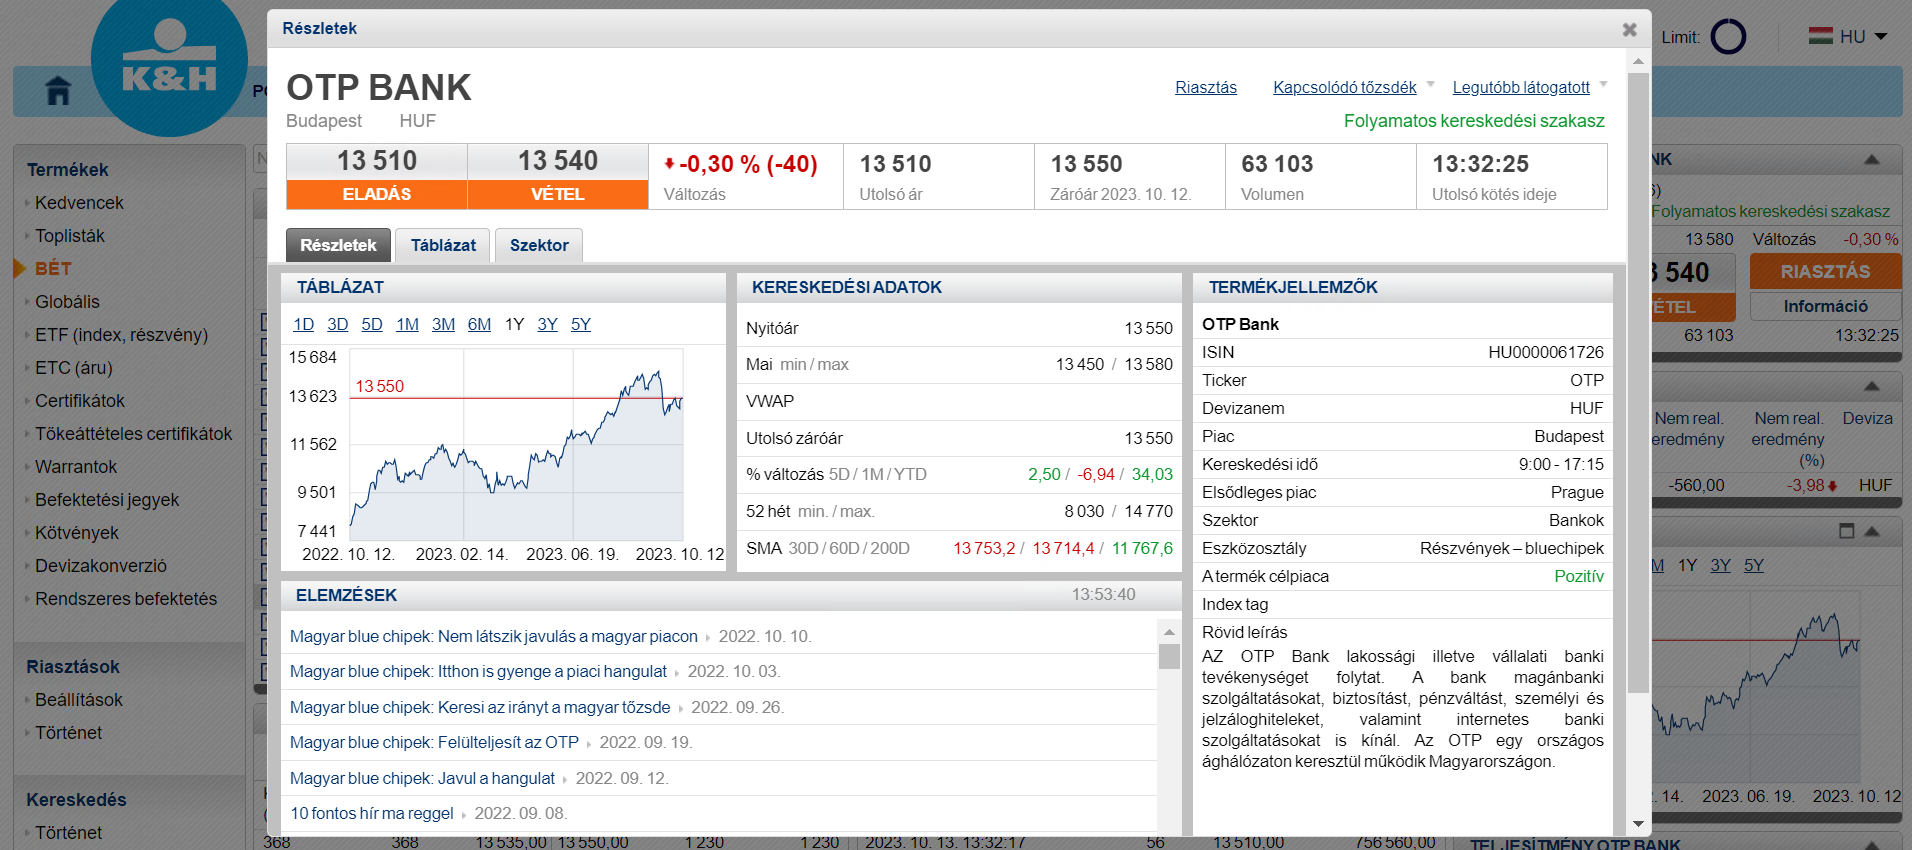Select the 1D chart range
The width and height of the screenshot is (1912, 850).
304,324
